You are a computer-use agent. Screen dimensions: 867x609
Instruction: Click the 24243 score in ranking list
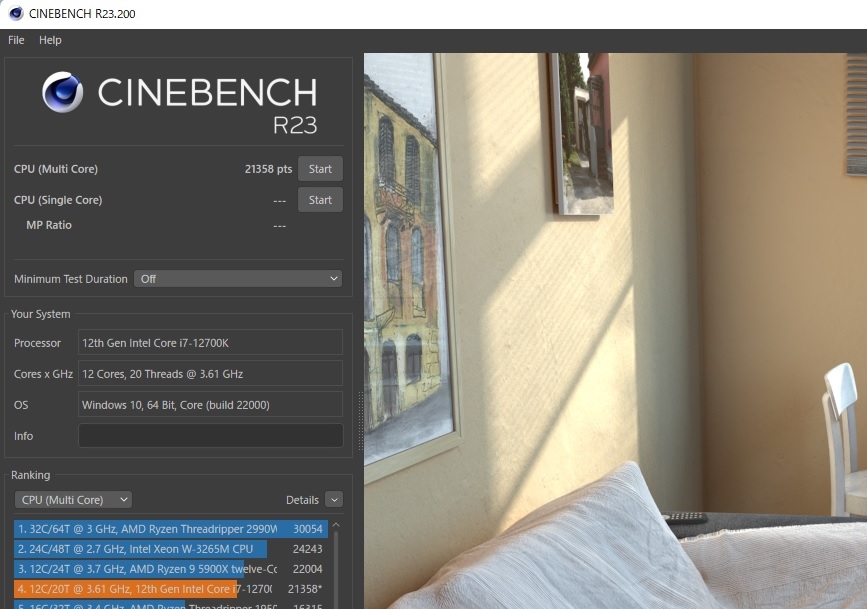point(307,549)
